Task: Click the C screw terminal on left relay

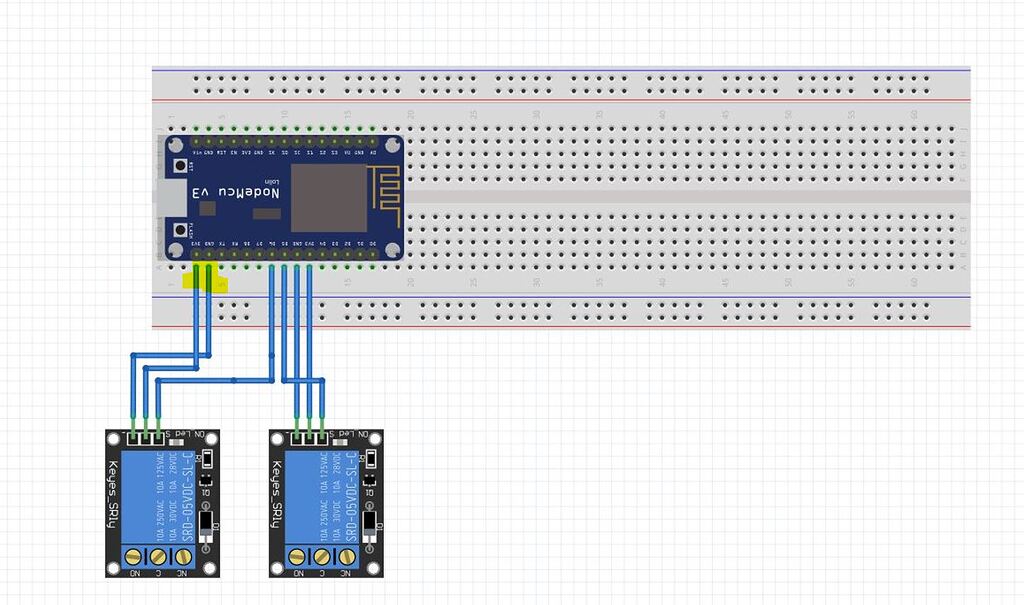Action: [x=157, y=555]
